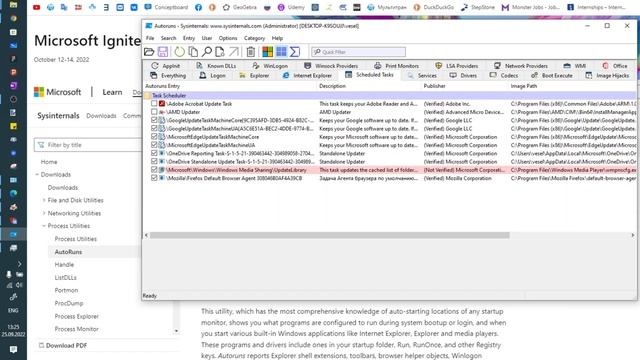Open Process Explorer in sidebar list
The width and height of the screenshot is (640, 360).
point(77,316)
